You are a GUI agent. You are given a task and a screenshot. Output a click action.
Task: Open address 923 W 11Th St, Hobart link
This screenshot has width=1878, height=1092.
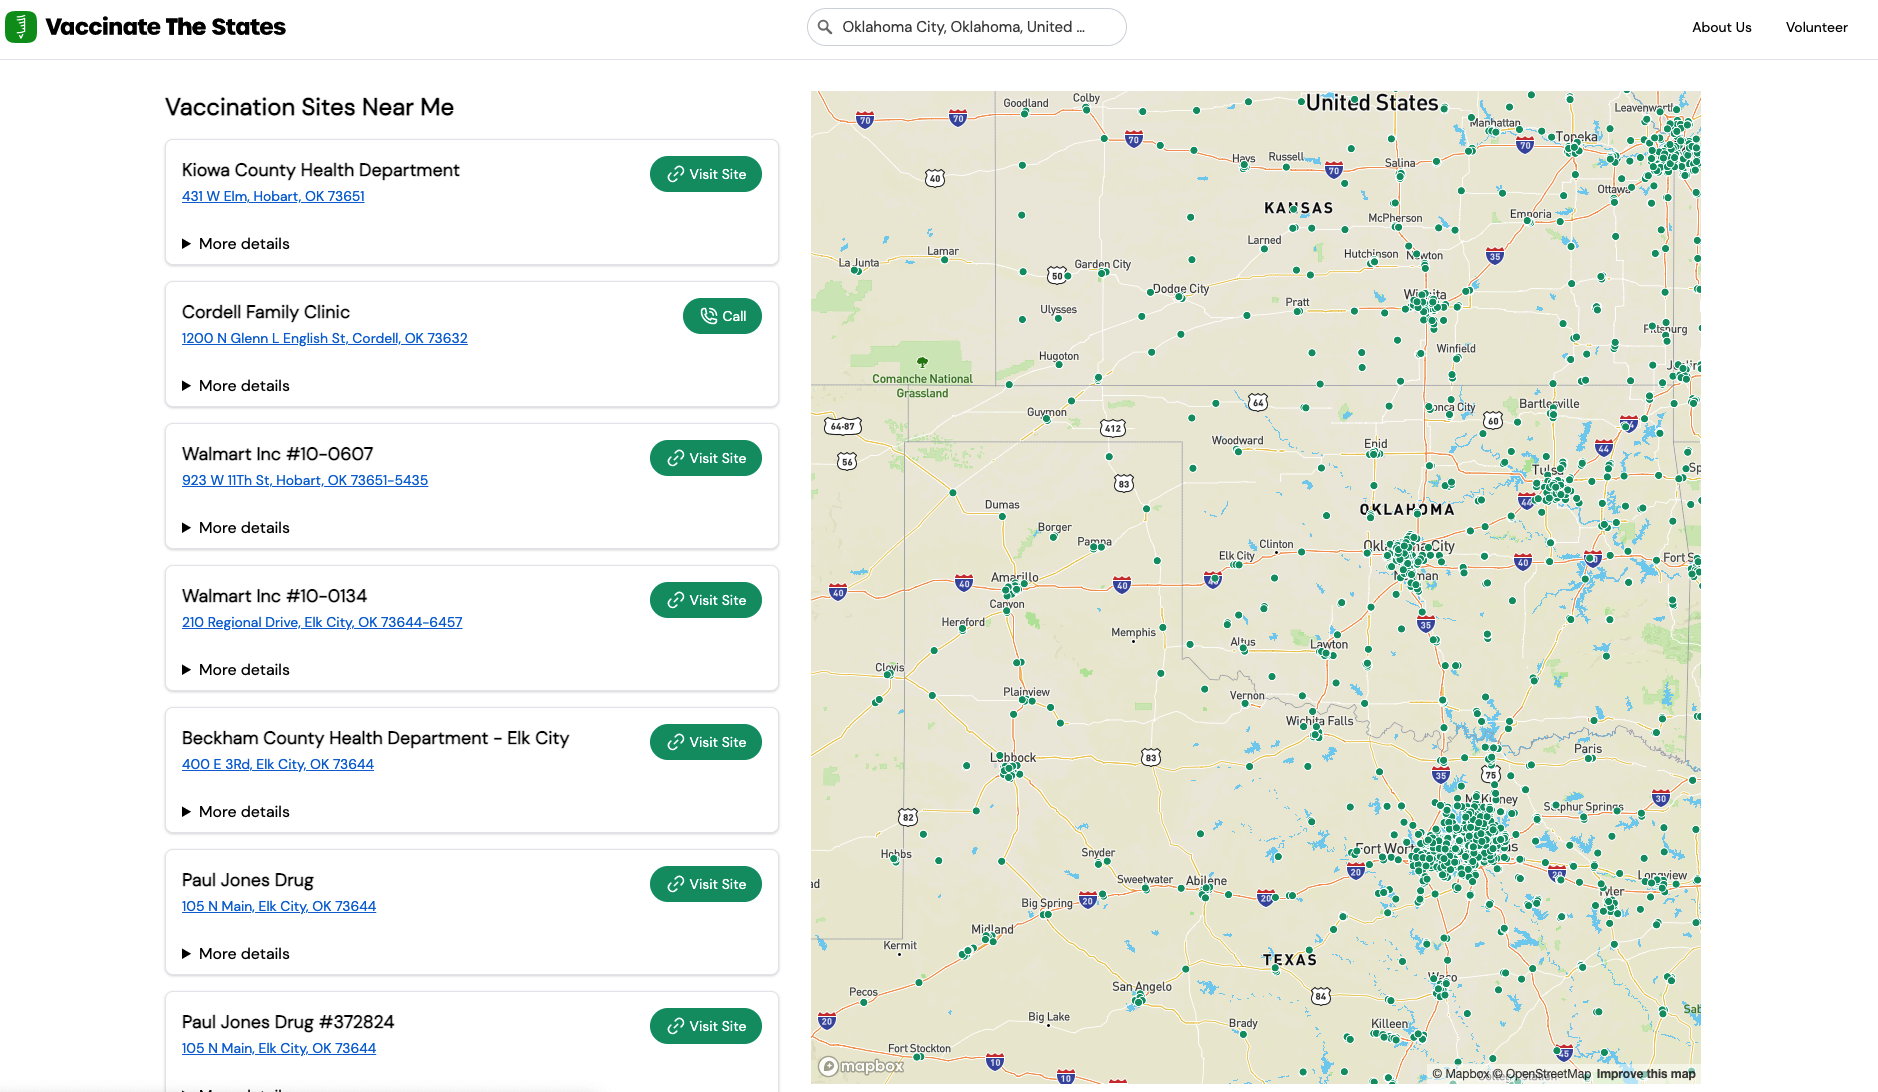(x=305, y=480)
